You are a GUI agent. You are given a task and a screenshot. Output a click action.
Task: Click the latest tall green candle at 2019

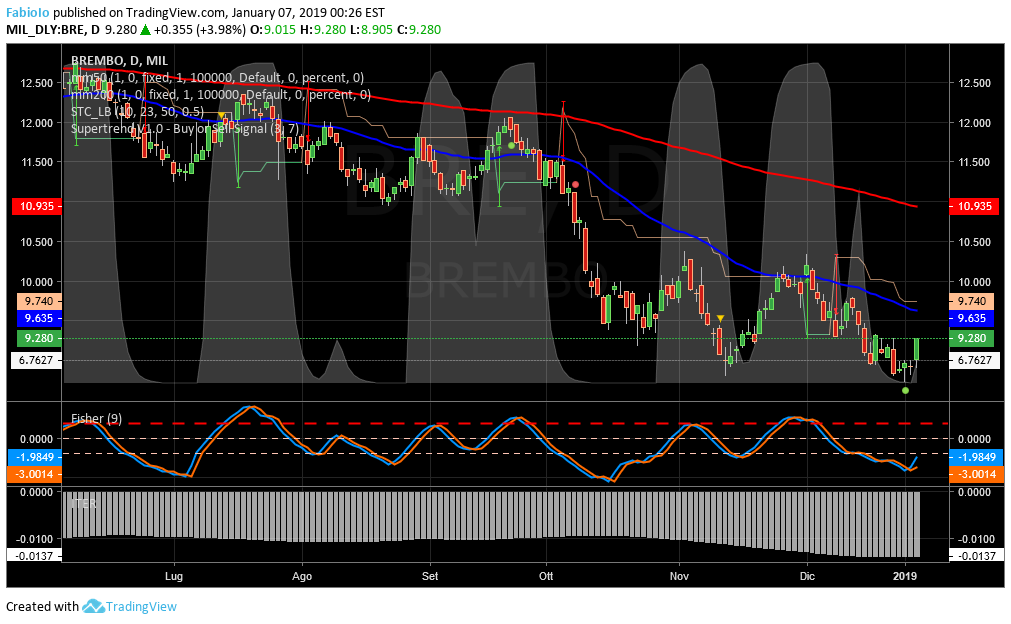916,349
